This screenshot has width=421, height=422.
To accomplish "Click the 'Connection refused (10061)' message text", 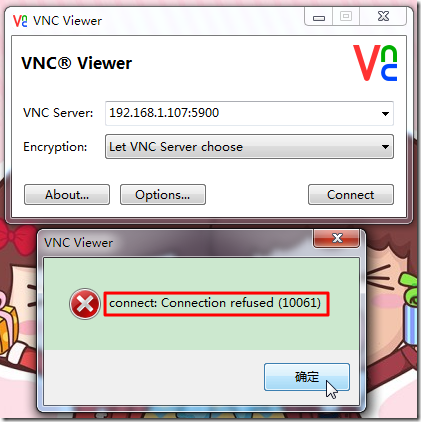I will [241, 303].
